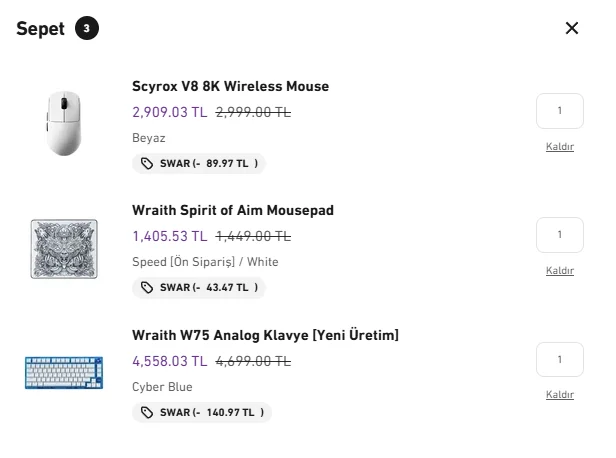Click the tag icon on mousepad discount
616x458 pixels.
click(x=148, y=288)
